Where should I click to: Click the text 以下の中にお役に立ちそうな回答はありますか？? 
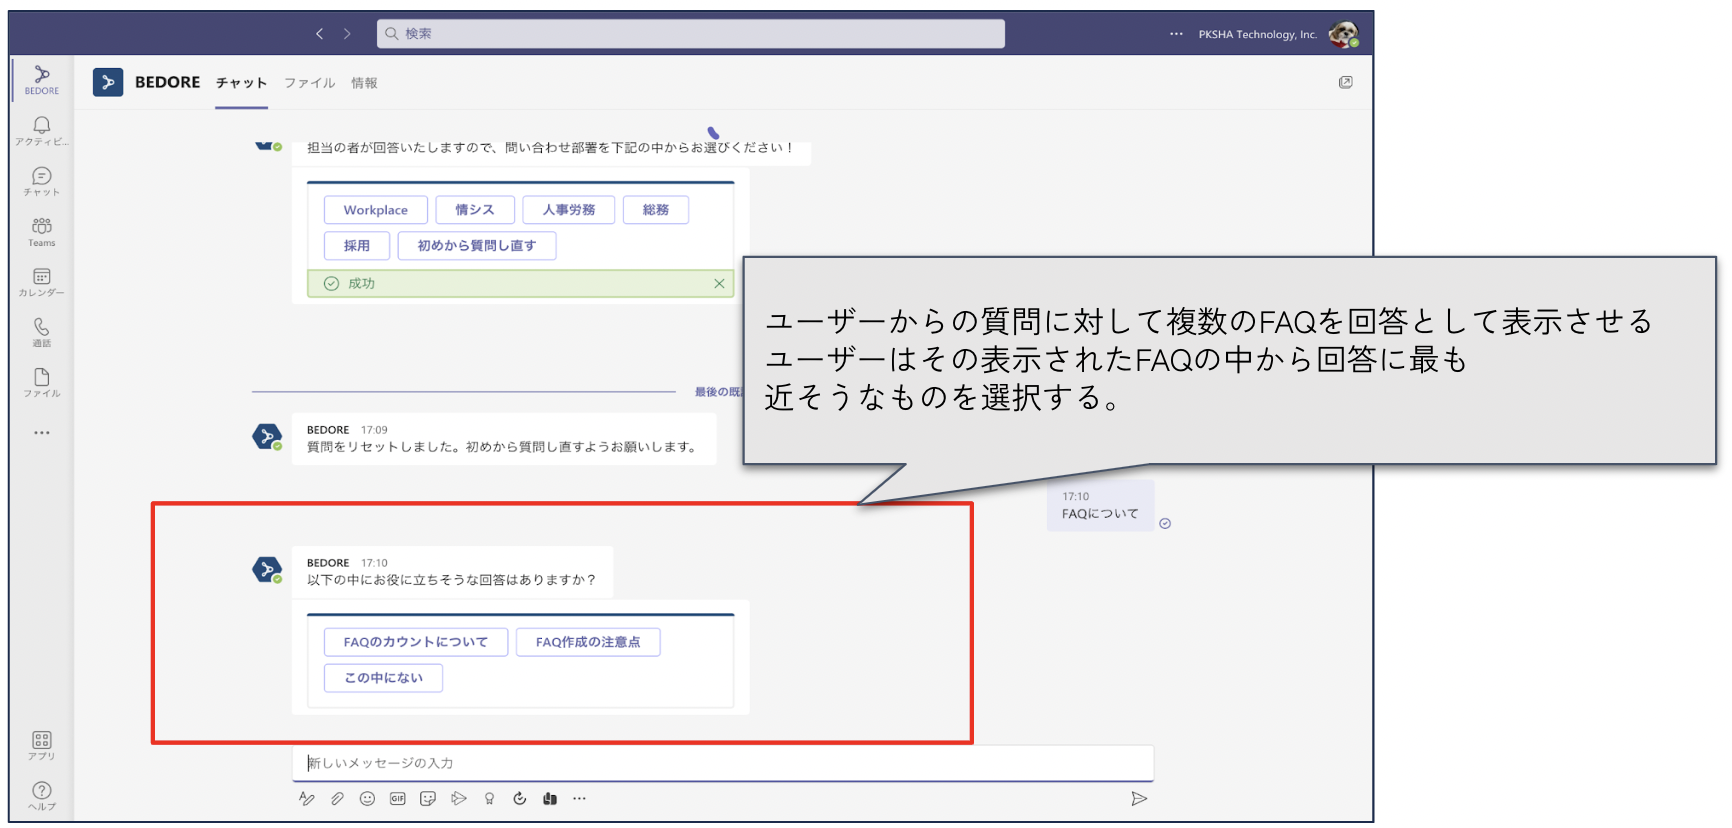(452, 580)
